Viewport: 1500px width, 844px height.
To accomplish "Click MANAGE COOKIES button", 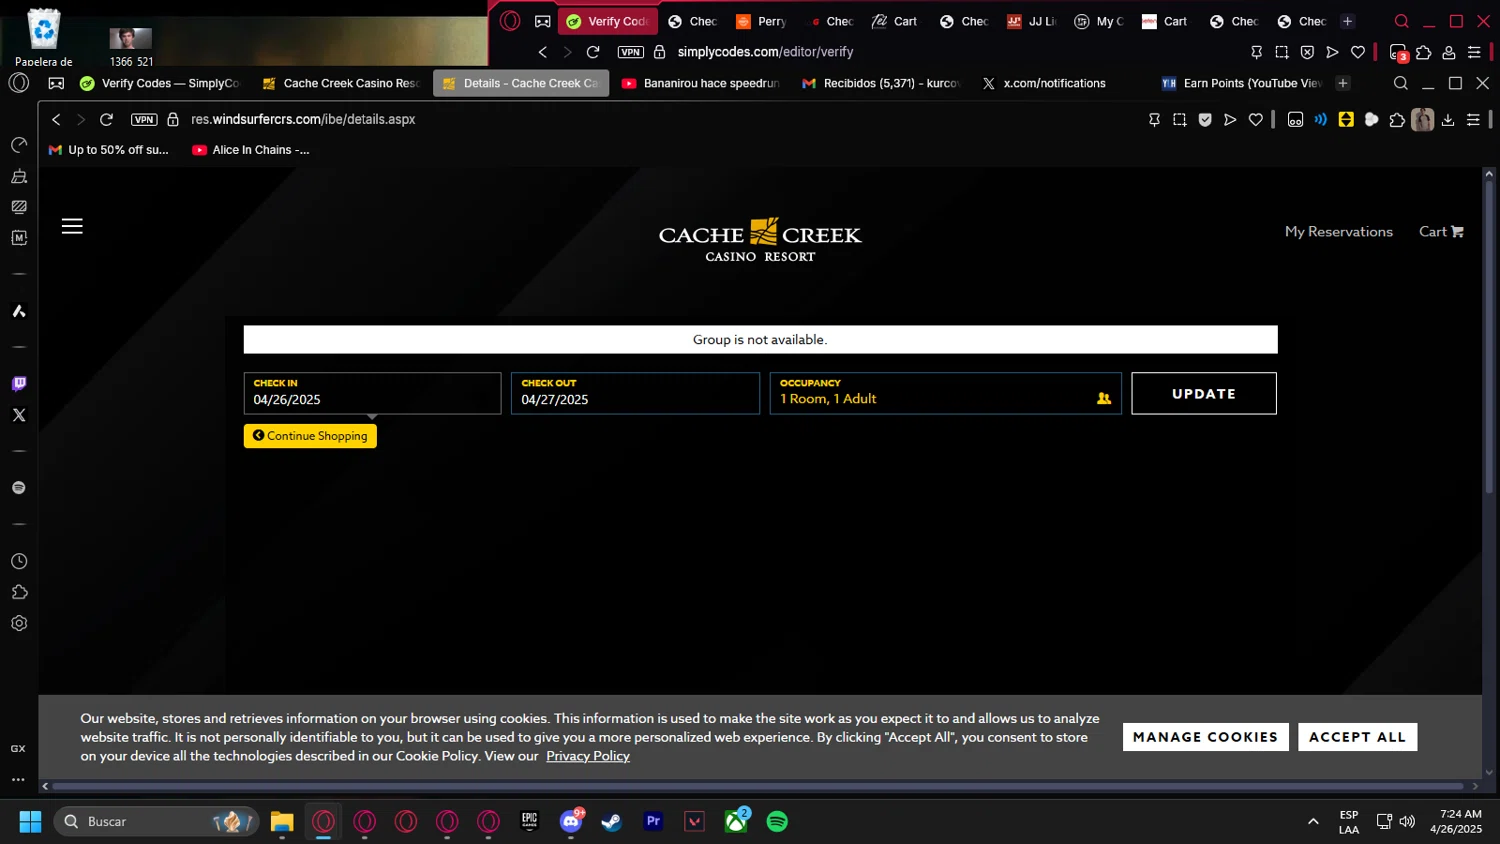I will pyautogui.click(x=1205, y=737).
